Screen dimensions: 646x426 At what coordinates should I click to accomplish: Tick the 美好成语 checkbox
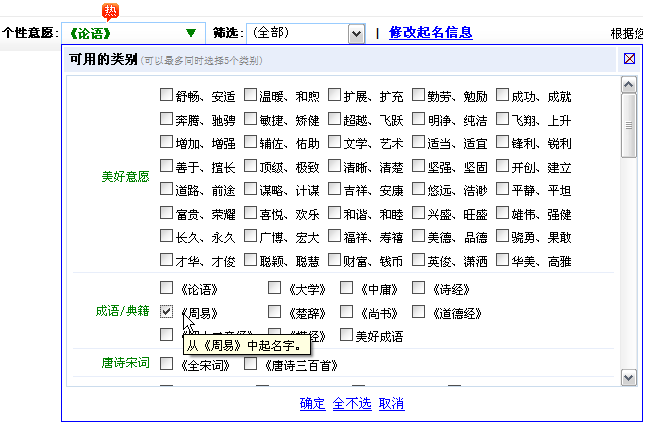347,336
